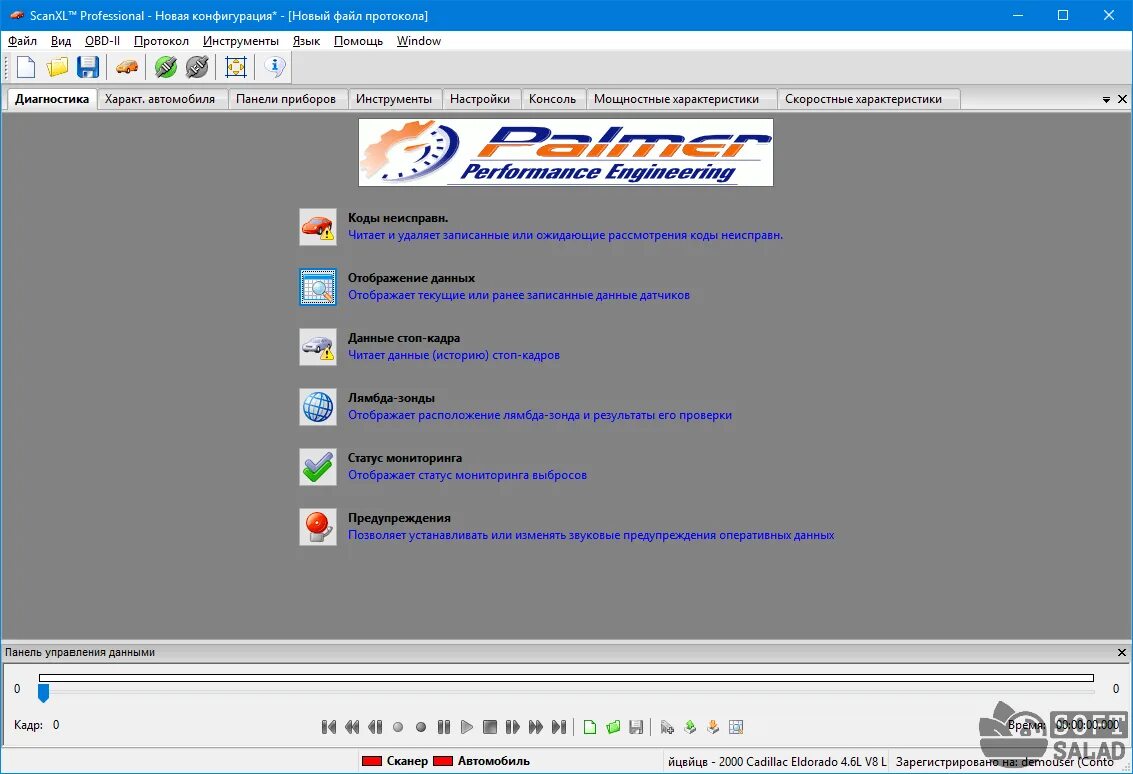Open the lambda sensor location link
This screenshot has width=1133, height=774.
pos(540,415)
